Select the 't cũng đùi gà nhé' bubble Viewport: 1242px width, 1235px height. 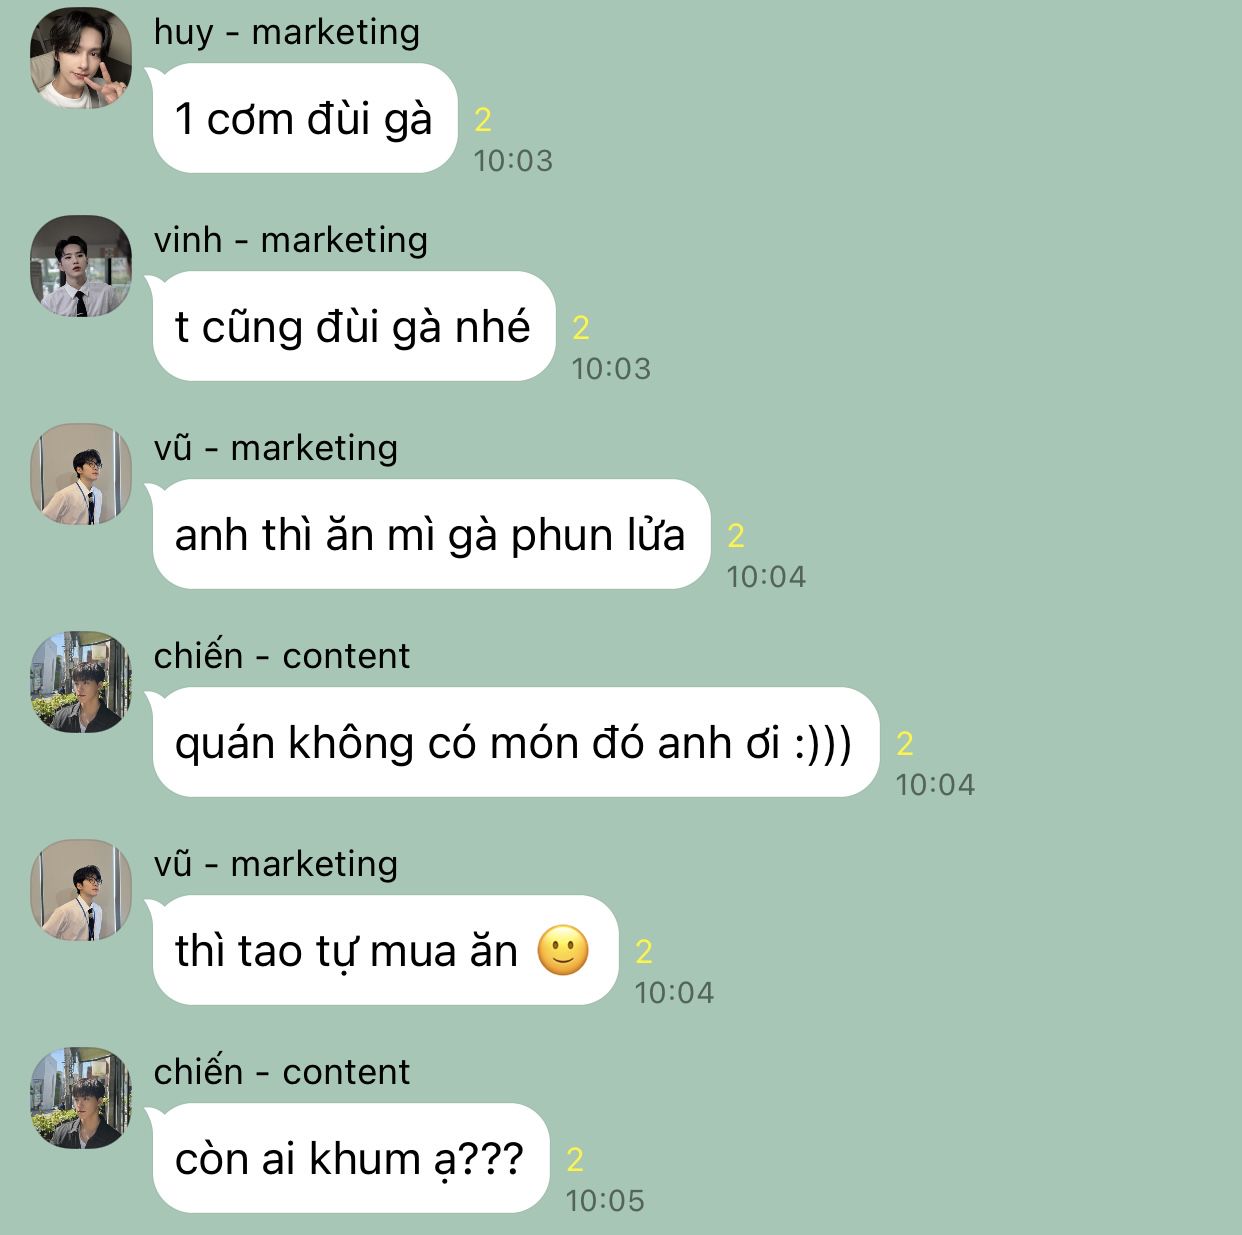(x=353, y=326)
